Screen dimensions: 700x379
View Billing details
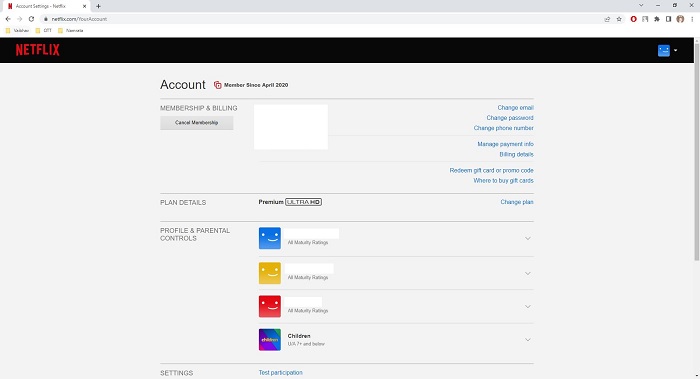[x=516, y=154]
